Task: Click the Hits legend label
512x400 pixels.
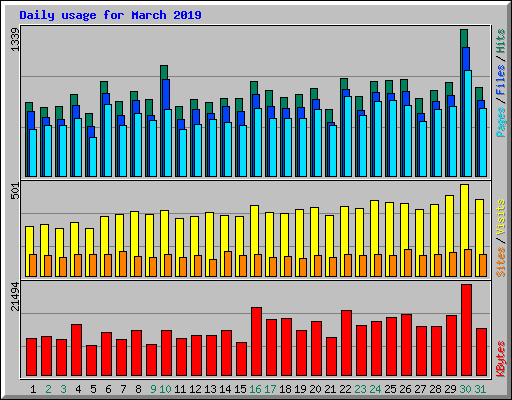Action: click(500, 41)
